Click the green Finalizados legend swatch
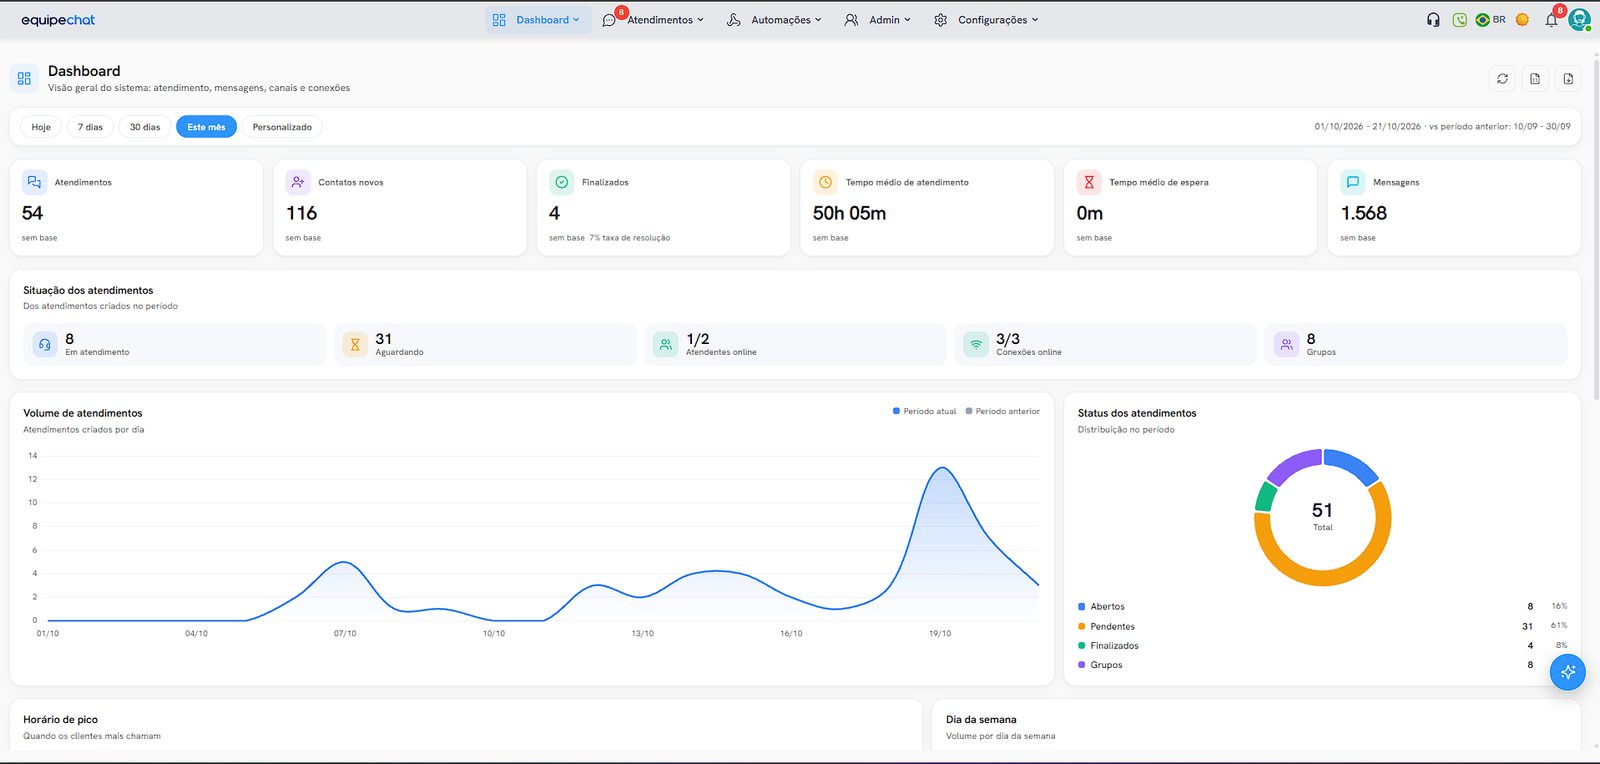Screen dimensions: 1600x764 click(1082, 646)
